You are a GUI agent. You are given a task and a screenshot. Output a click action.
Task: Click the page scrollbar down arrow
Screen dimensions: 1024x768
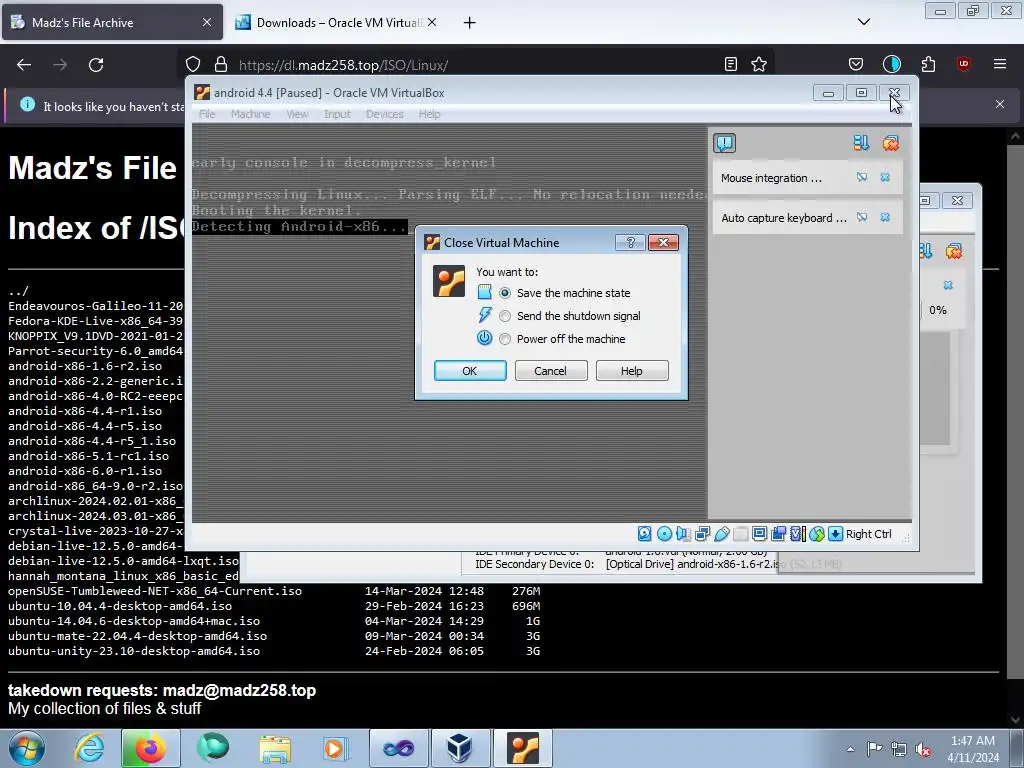coord(1016,720)
